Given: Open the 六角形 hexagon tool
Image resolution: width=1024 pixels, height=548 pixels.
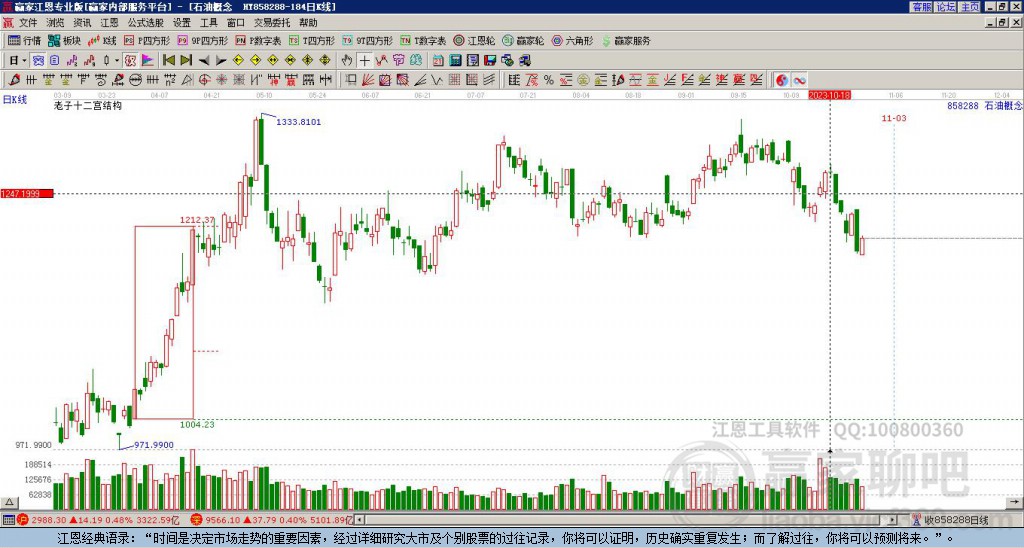Looking at the screenshot, I should point(572,40).
